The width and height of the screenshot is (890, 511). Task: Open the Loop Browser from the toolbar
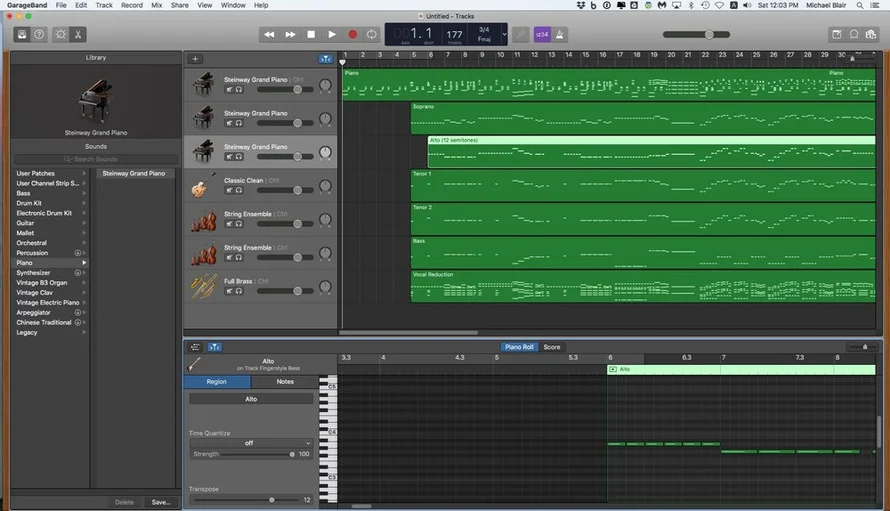click(x=854, y=35)
